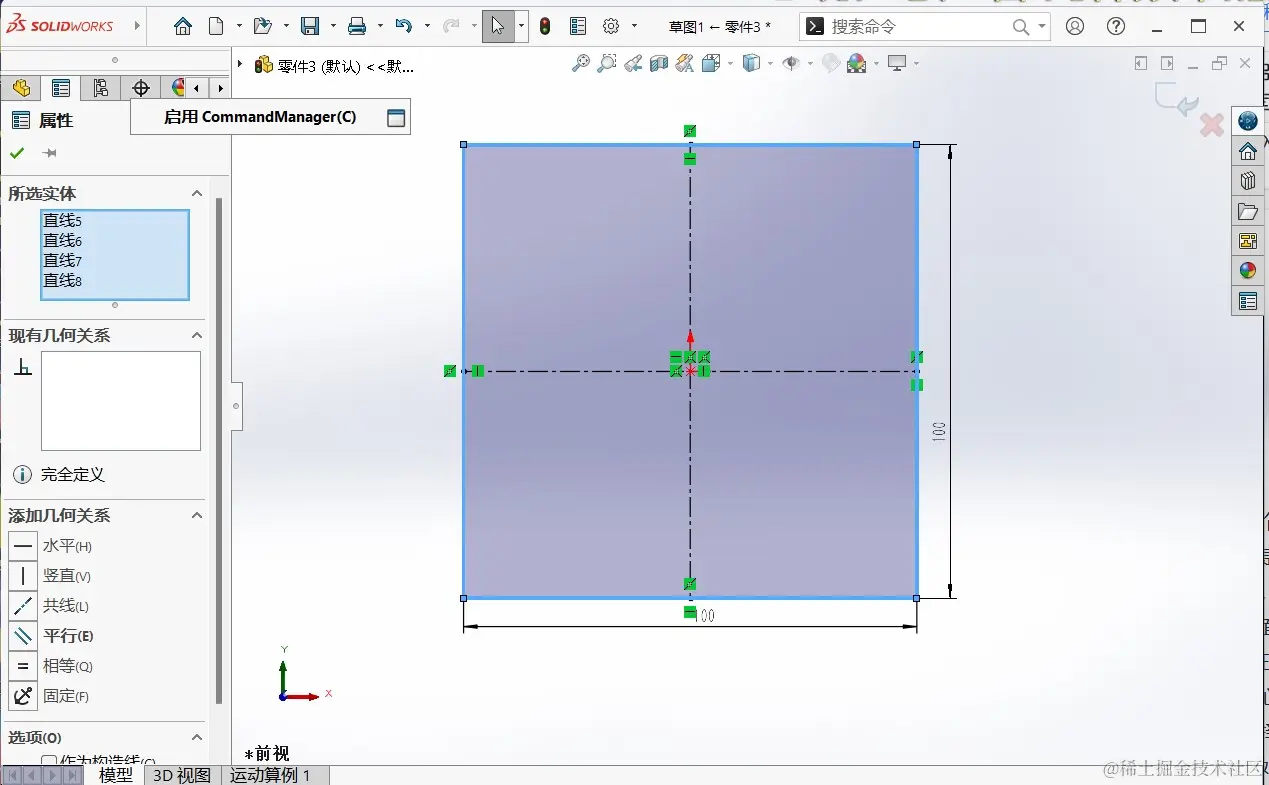Open Appearances and Scenes task pane tab
1269x785 pixels.
pos(1247,271)
